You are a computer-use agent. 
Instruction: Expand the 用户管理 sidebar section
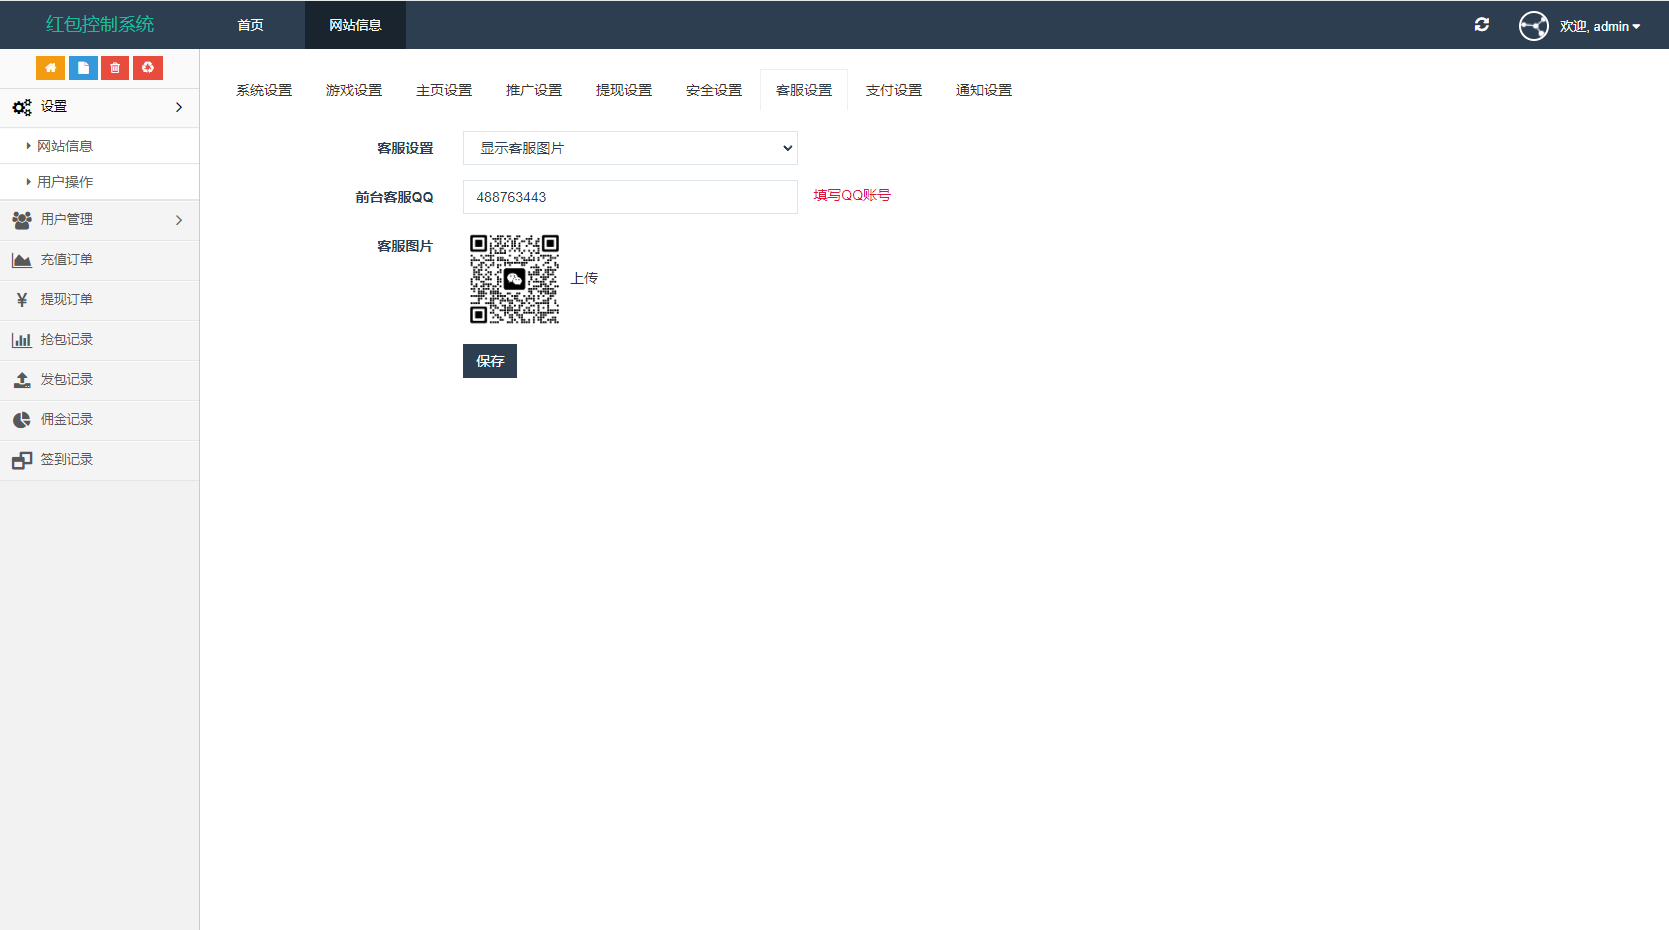pyautogui.click(x=100, y=220)
